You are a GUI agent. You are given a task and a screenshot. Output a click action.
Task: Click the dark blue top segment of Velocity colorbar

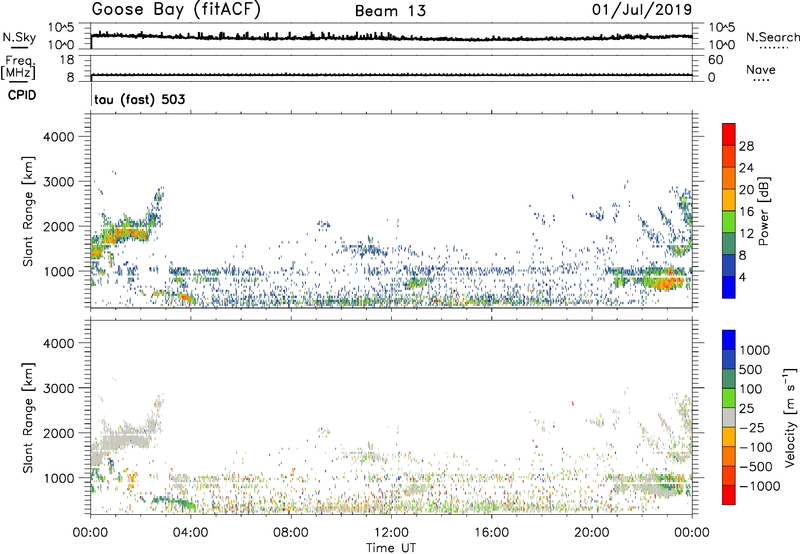tap(729, 340)
